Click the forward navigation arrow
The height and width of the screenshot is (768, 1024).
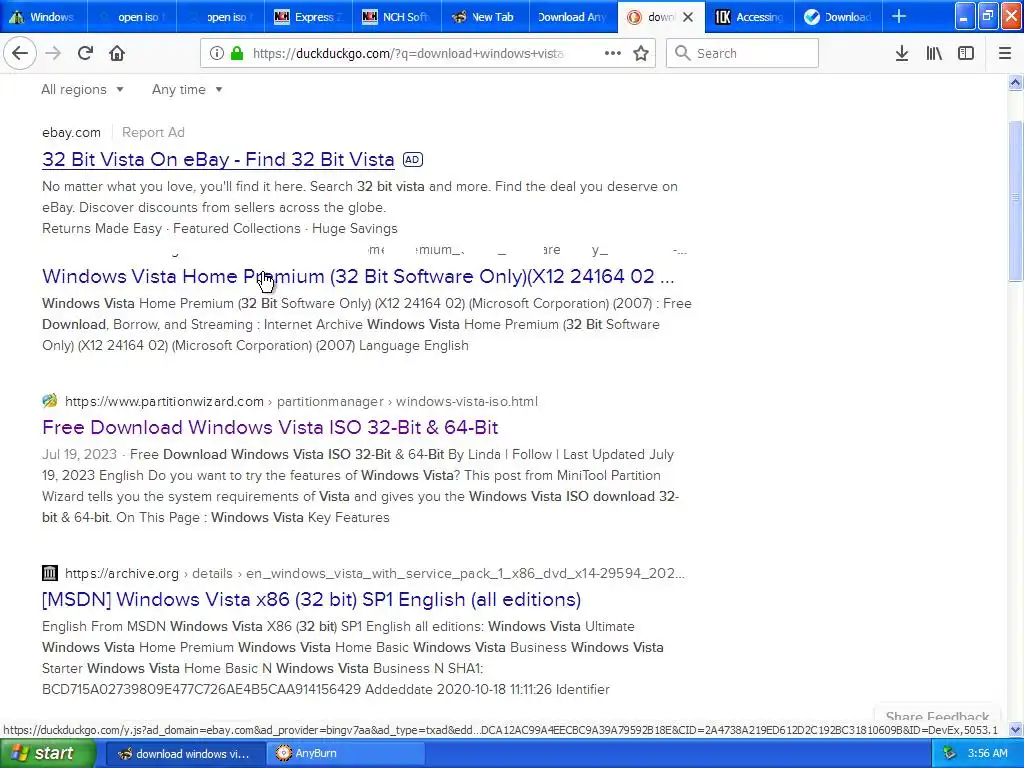pos(53,53)
